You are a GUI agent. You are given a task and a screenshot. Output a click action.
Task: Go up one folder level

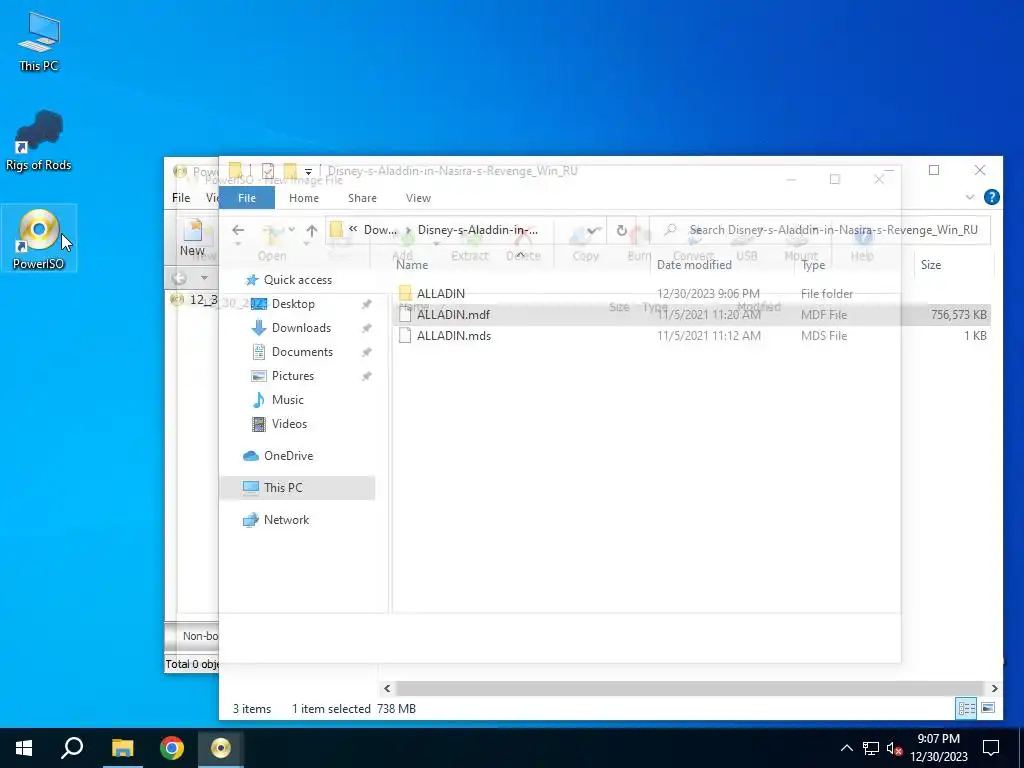tap(312, 230)
